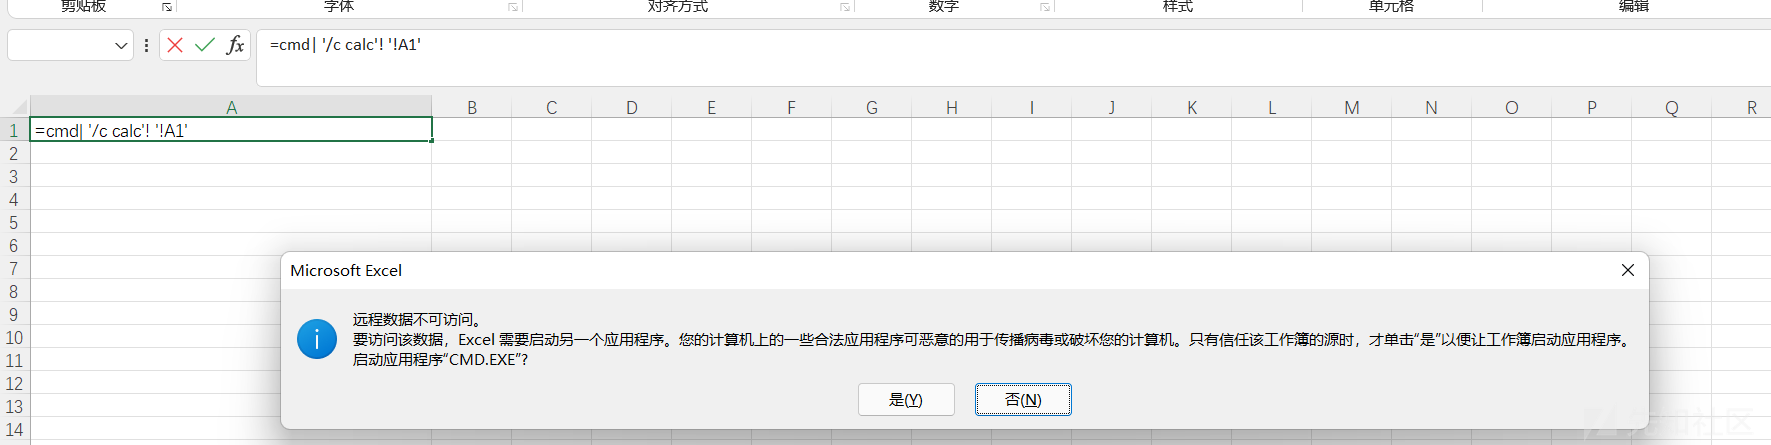This screenshot has height=445, width=1771.
Task: Select the row 5 header
Action: pyautogui.click(x=14, y=222)
